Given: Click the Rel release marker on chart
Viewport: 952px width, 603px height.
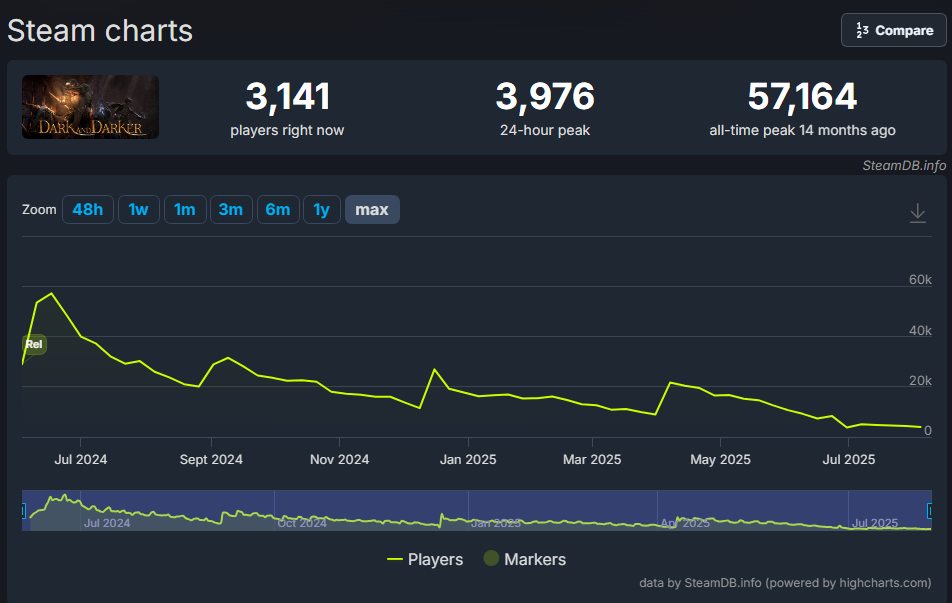Looking at the screenshot, I should [34, 344].
